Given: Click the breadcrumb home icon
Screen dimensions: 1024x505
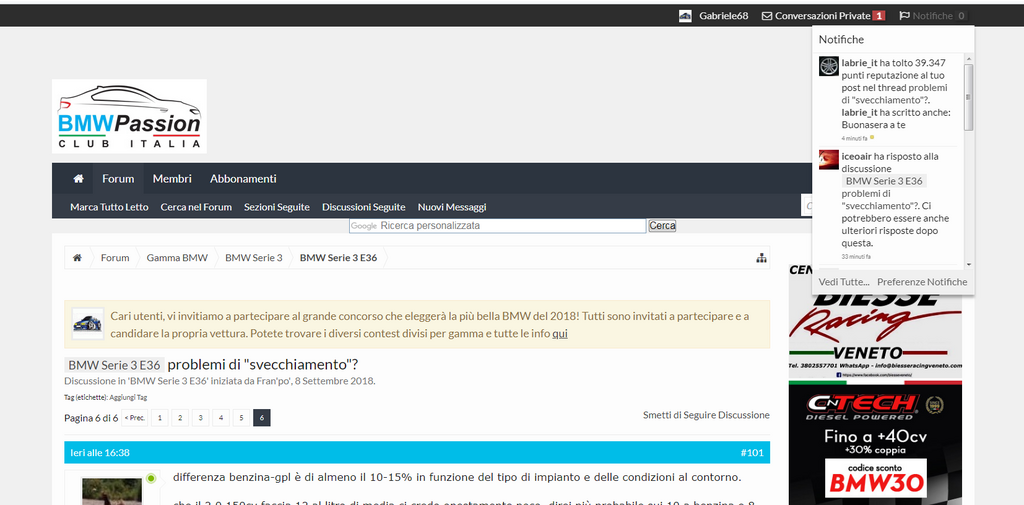Looking at the screenshot, I should point(77,257).
